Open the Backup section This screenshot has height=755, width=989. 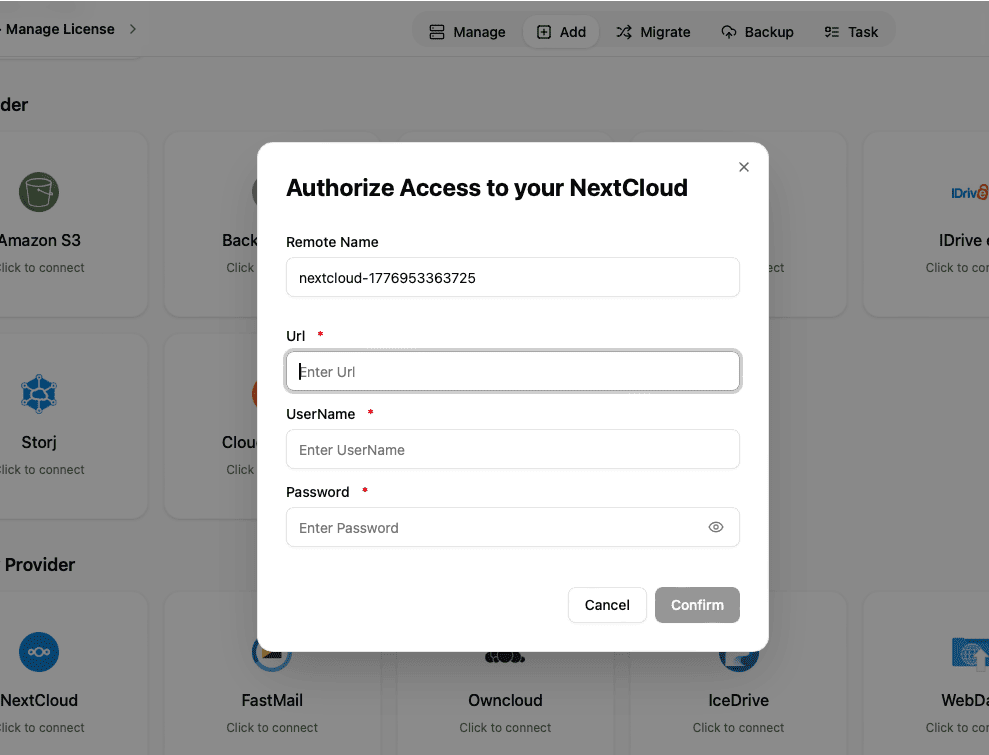tap(757, 31)
